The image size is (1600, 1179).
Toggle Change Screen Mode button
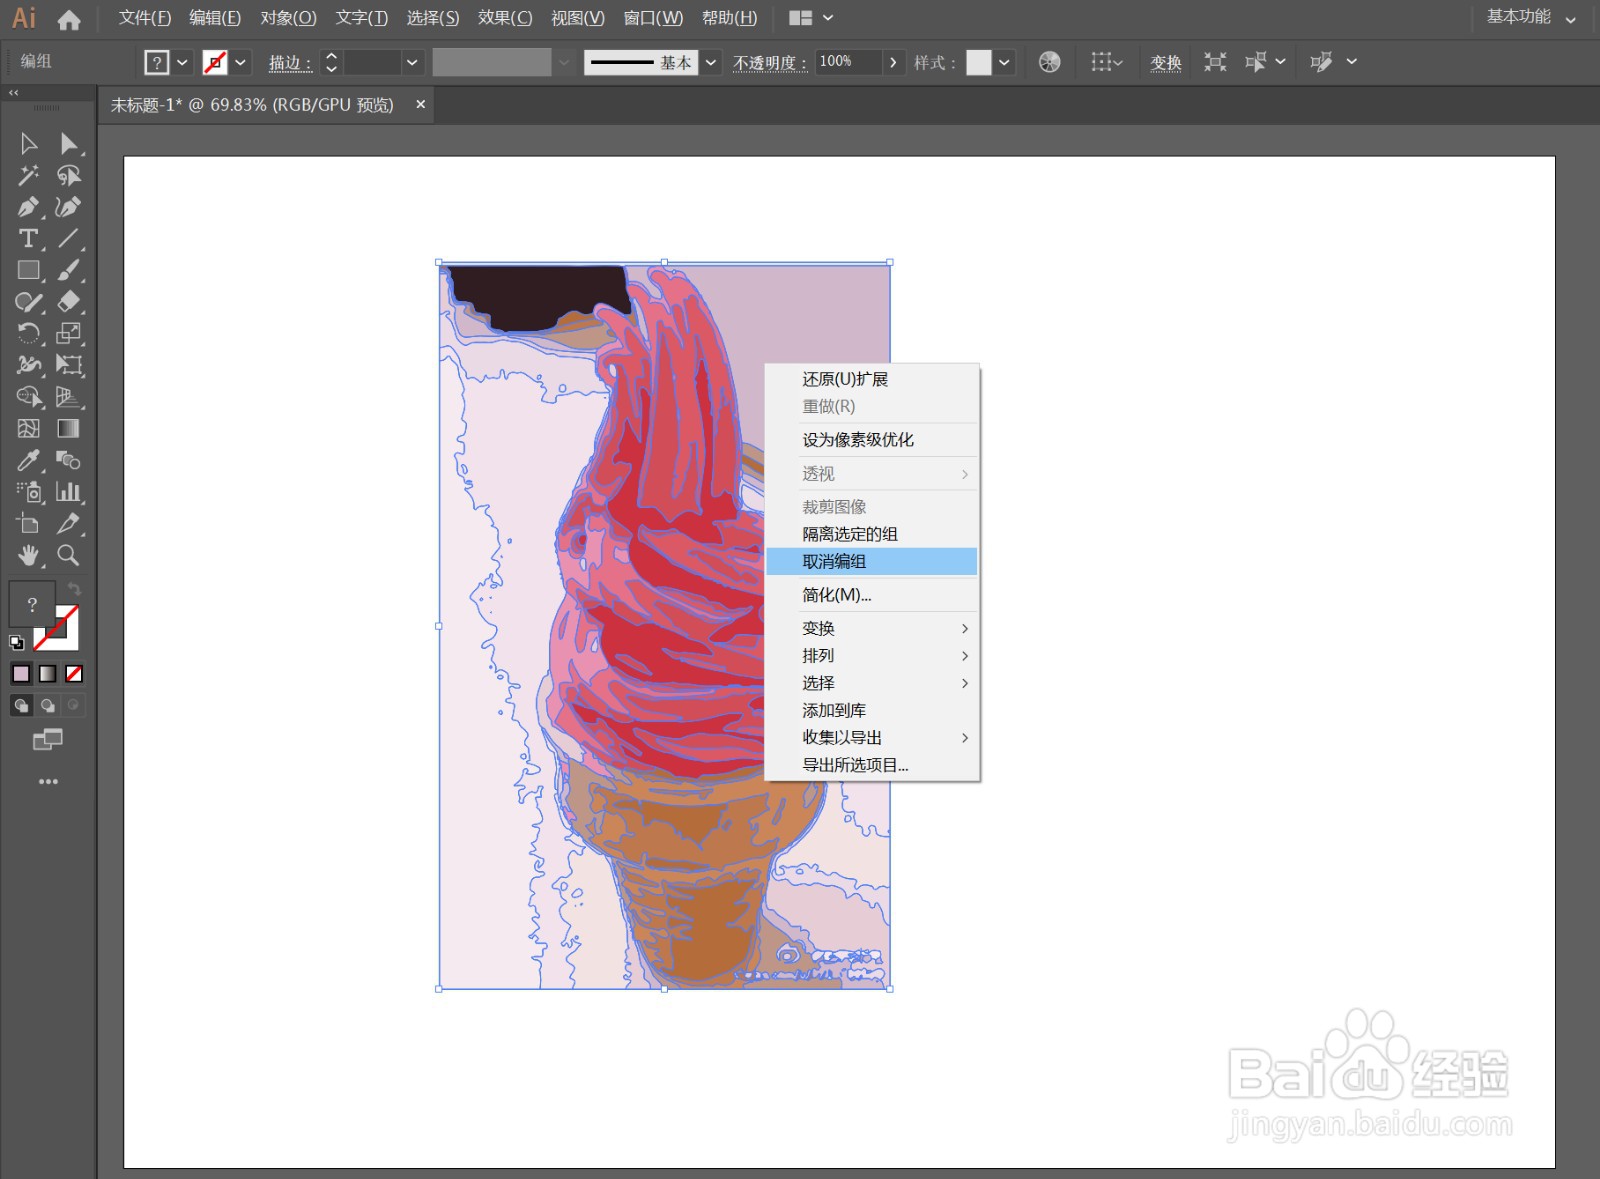pos(48,740)
